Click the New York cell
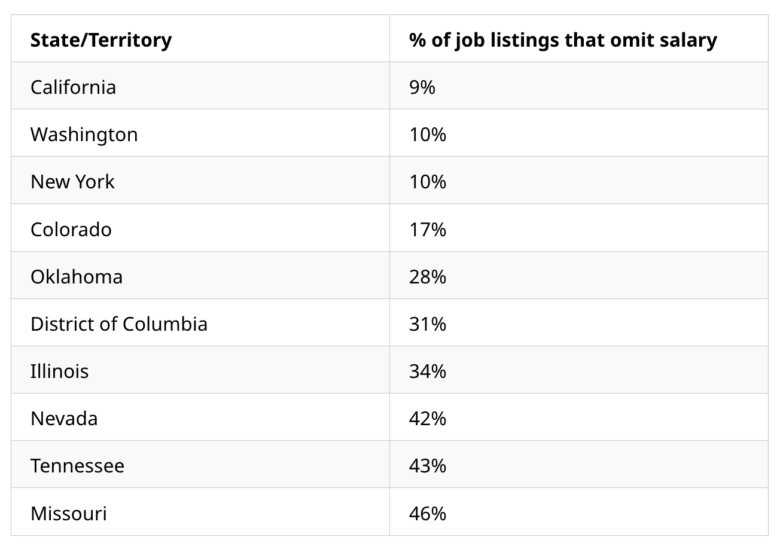Viewport: 780px width, 543px height. [72, 182]
